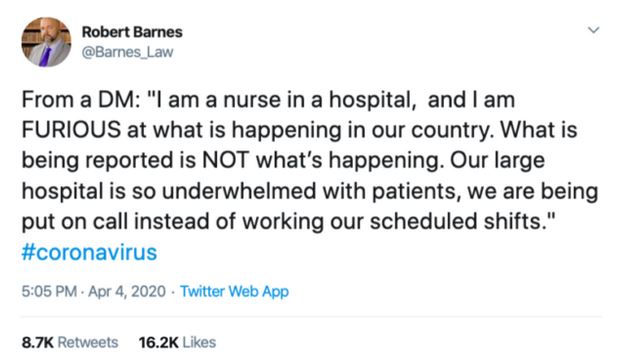Click the 5:05 PM timestamp
This screenshot has height=363, width=628.
coord(49,291)
